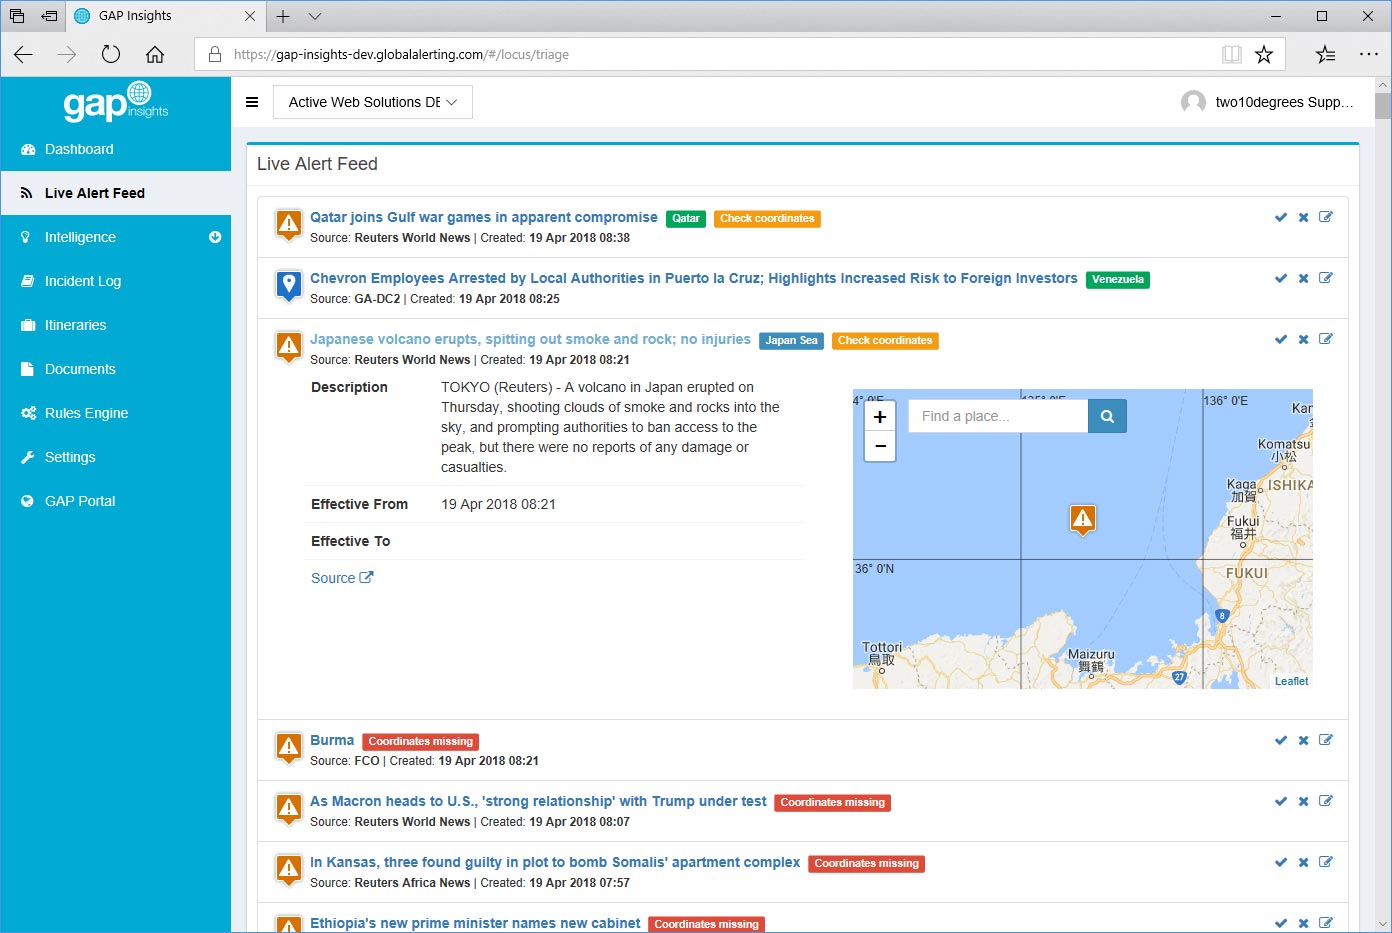Edit the Burma alert
The width and height of the screenshot is (1392, 933).
[1326, 740]
